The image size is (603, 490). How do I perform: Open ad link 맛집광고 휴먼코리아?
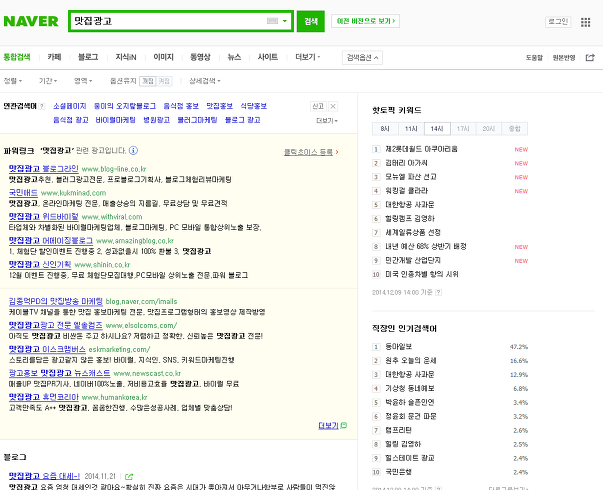(43, 397)
